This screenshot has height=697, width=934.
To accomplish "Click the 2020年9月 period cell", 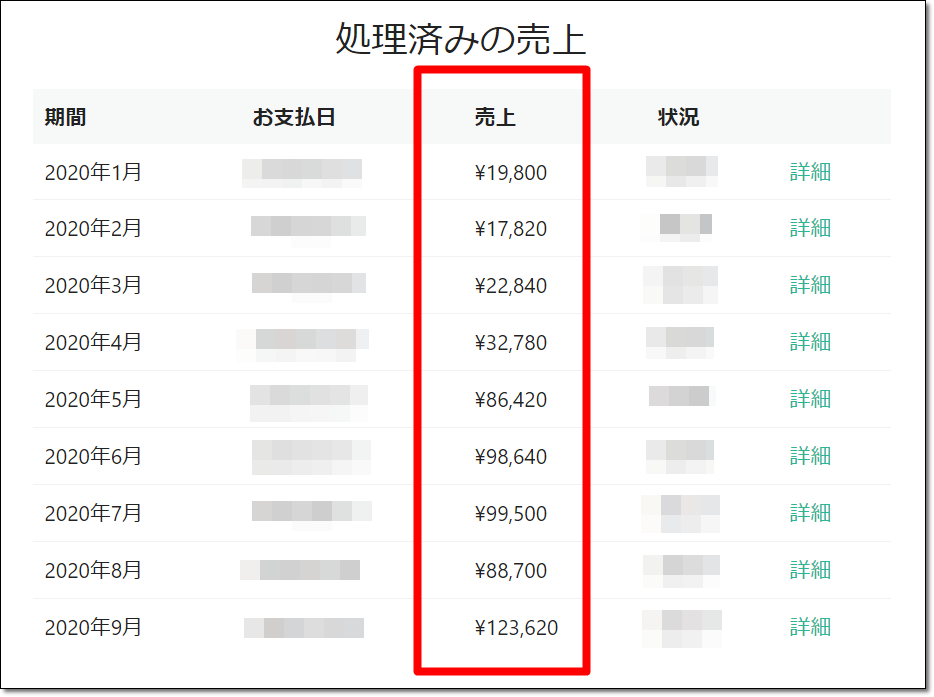I will (x=93, y=628).
